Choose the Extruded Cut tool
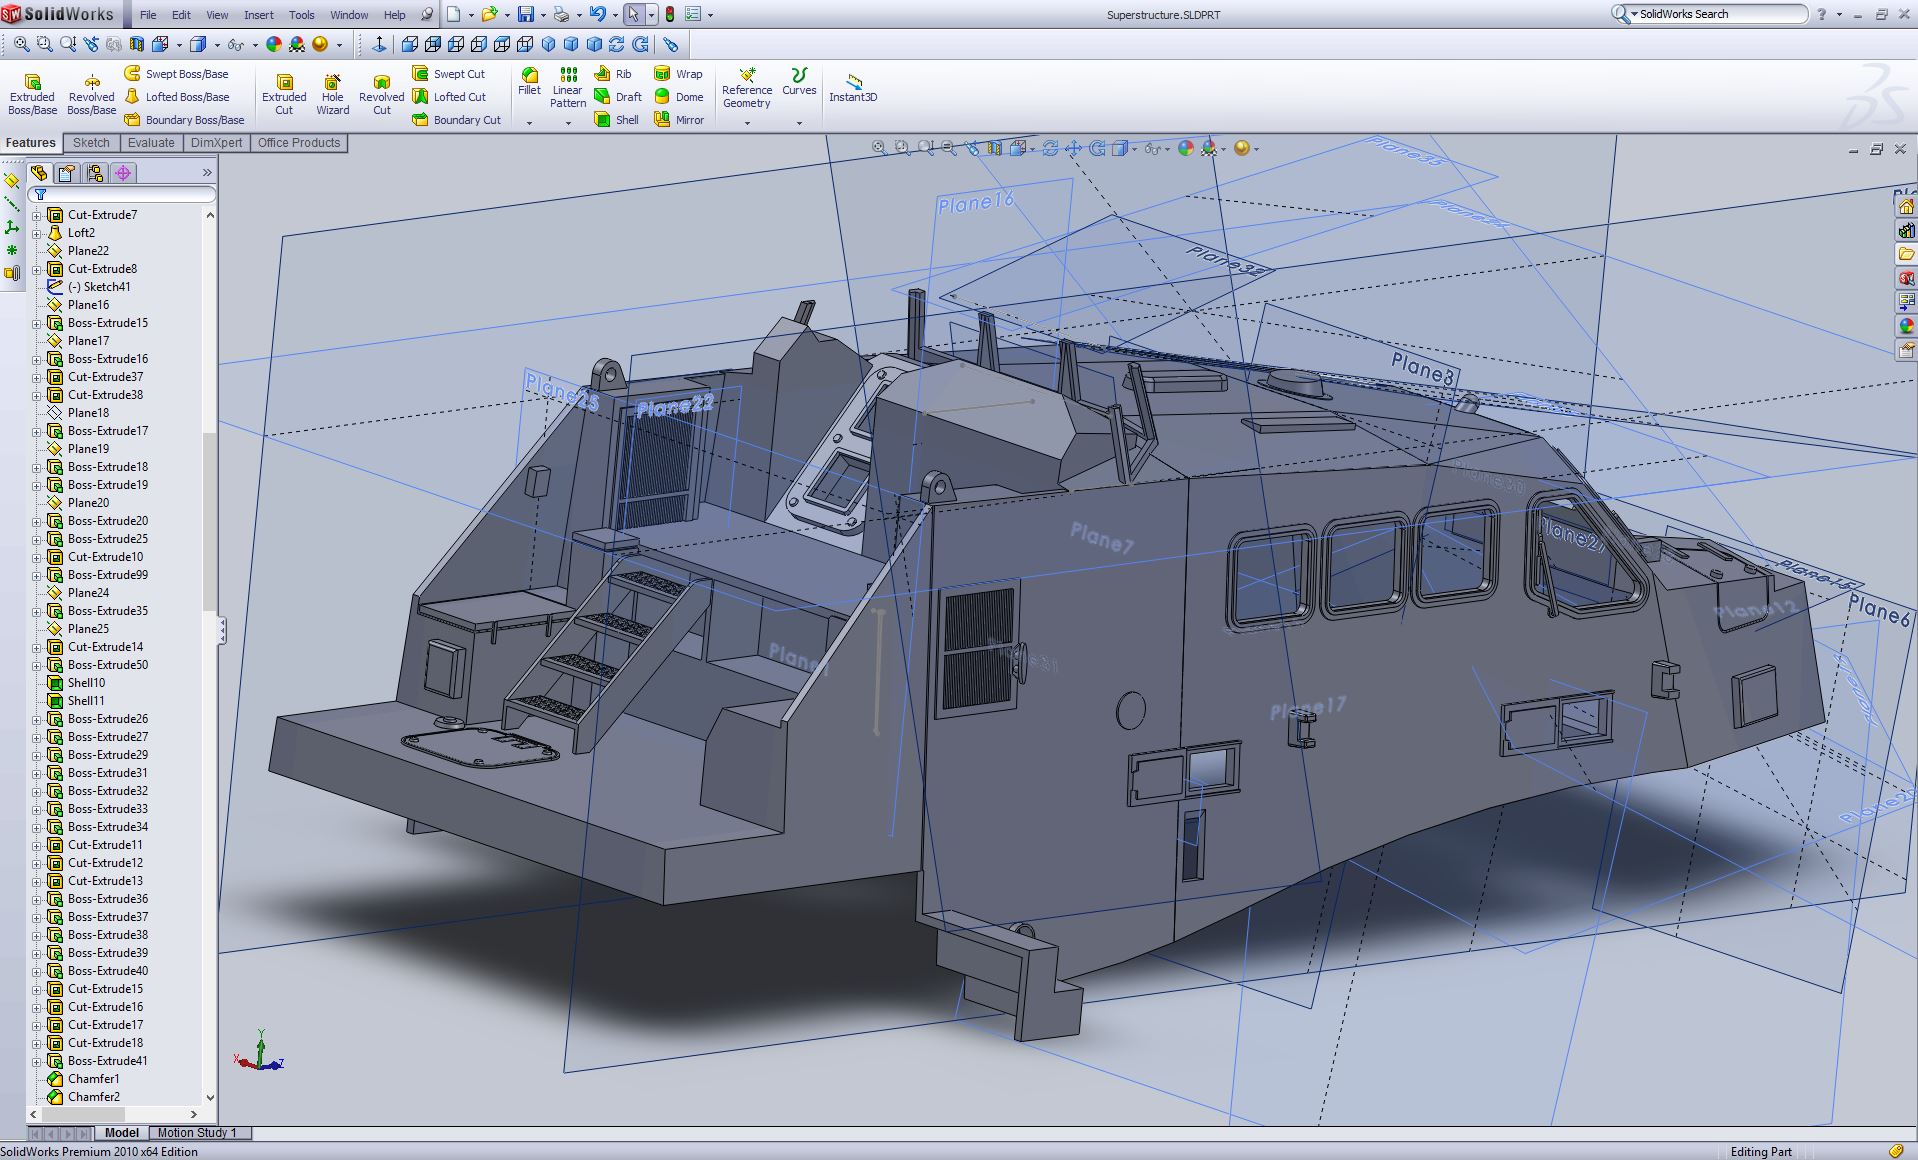The height and width of the screenshot is (1160, 1918). (284, 94)
